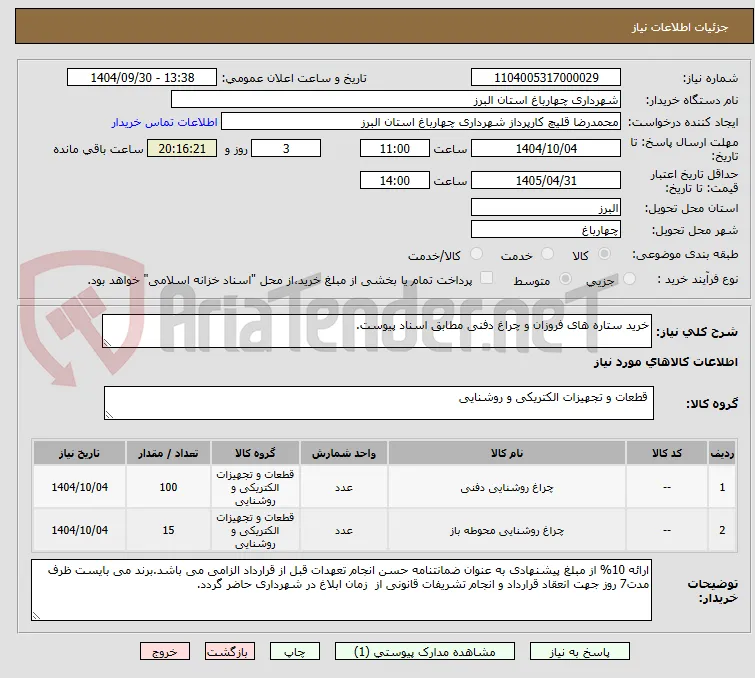Choose the متوسط purchase type radio
Image resolution: width=755 pixels, height=678 pixels.
click(565, 279)
